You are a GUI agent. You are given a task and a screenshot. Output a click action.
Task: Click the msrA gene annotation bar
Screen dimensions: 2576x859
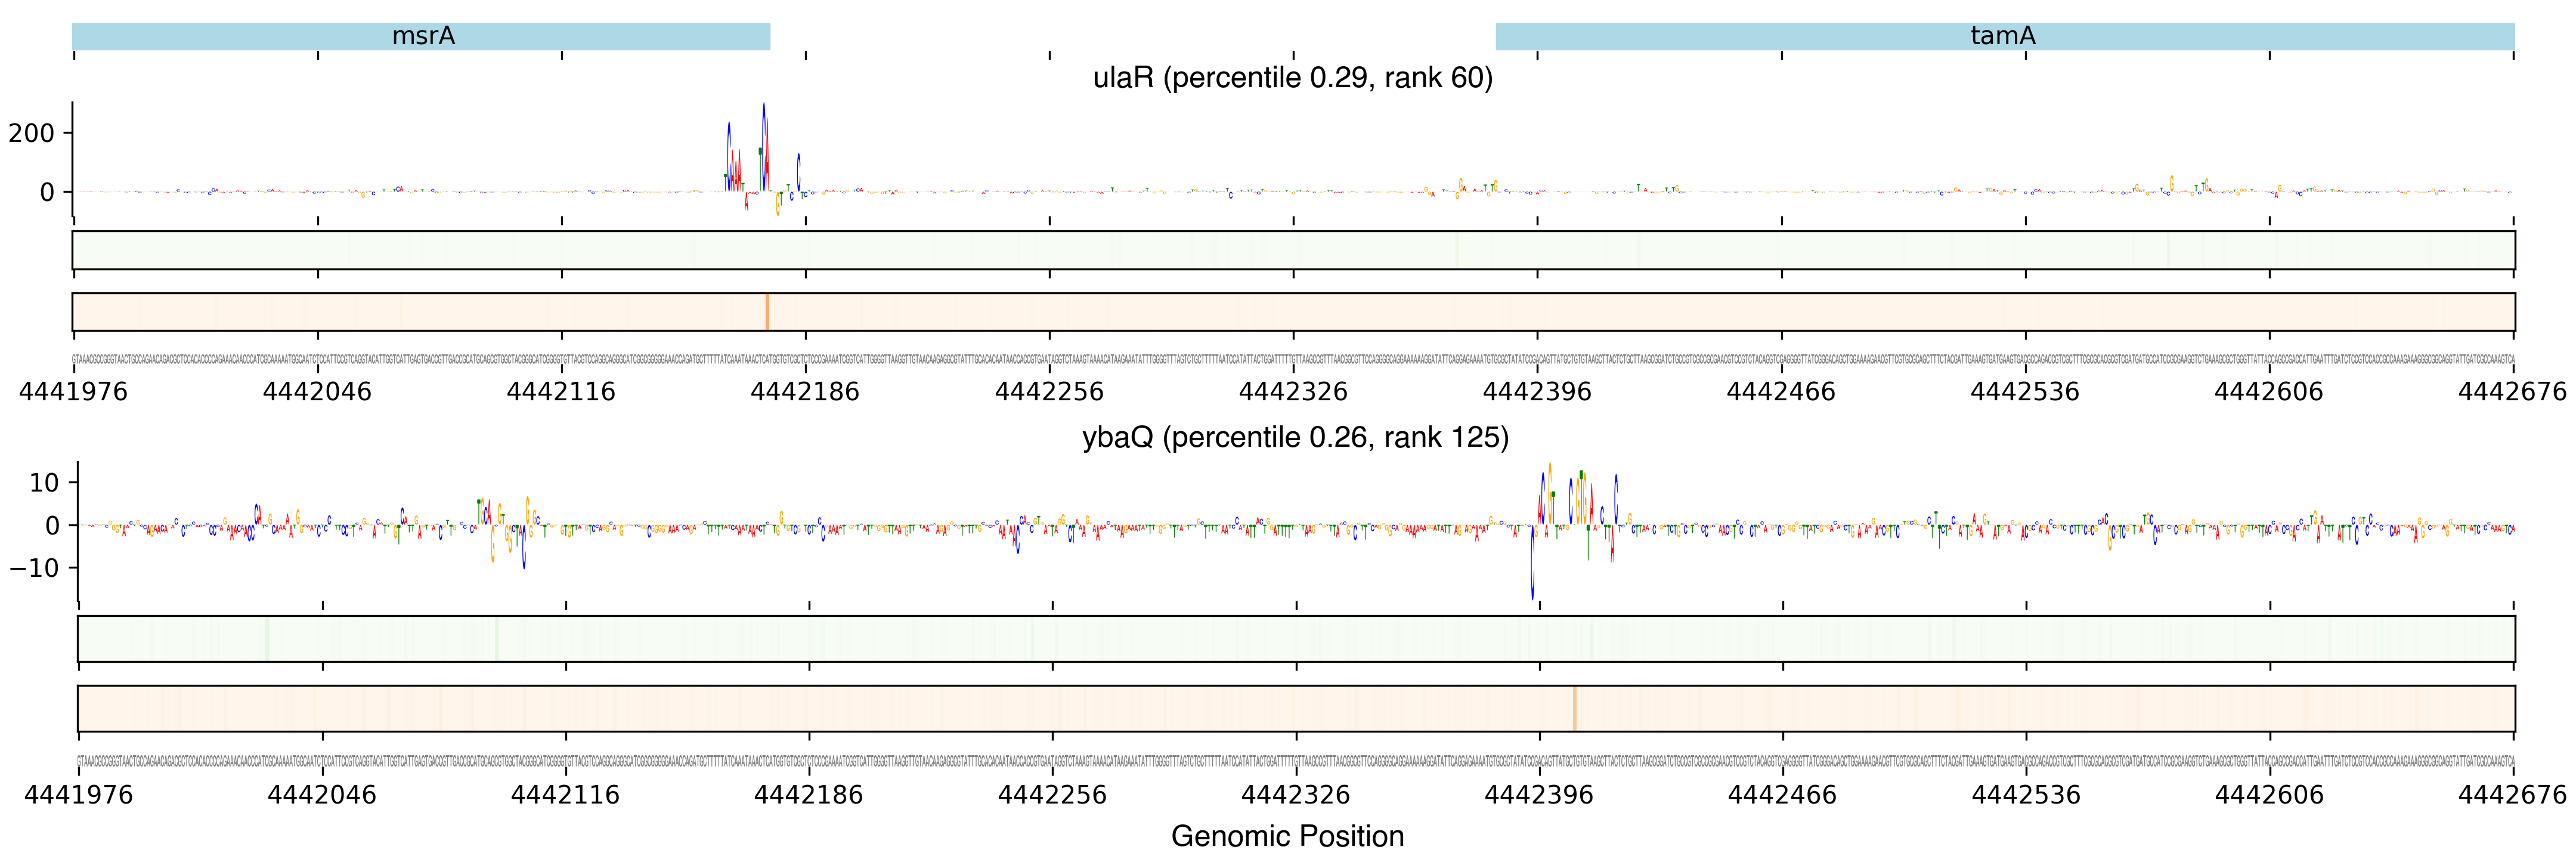[421, 37]
